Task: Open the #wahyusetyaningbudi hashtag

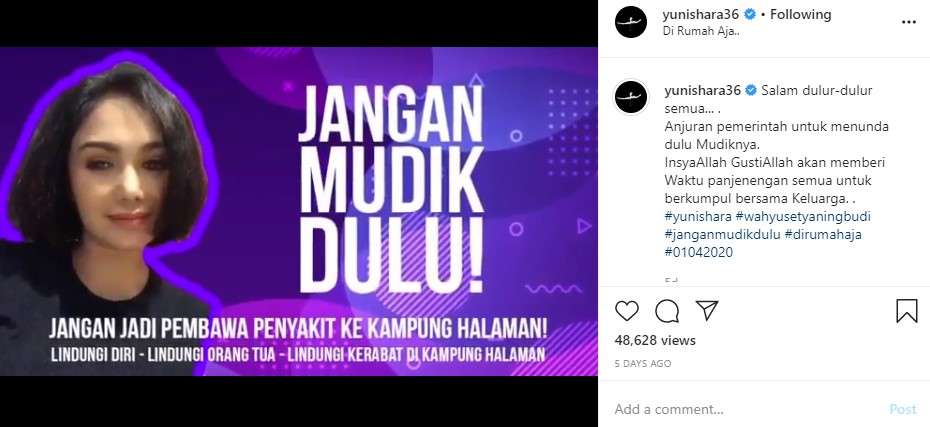Action: (x=803, y=216)
